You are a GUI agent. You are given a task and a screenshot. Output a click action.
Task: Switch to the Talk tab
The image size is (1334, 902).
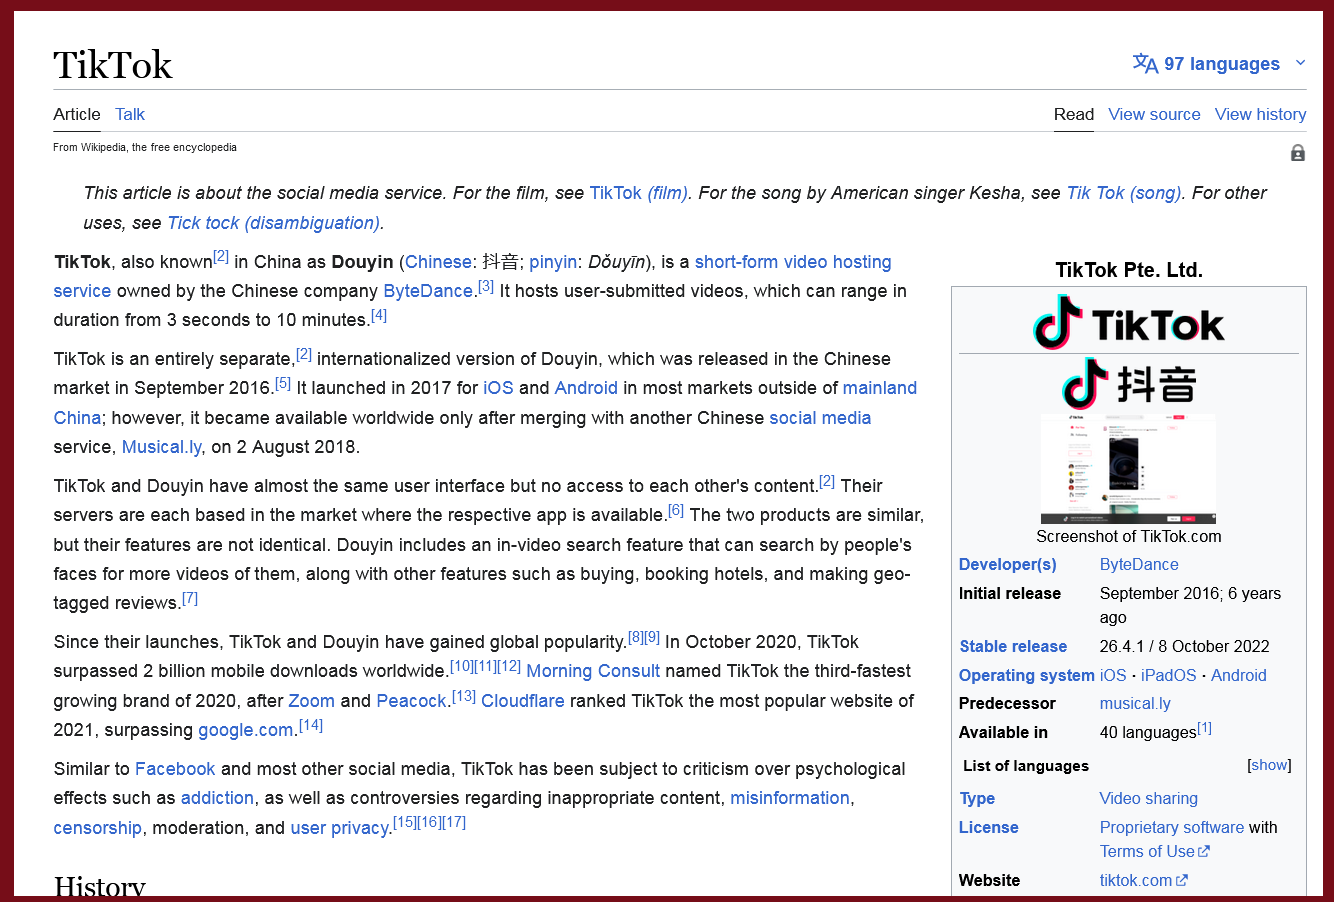pyautogui.click(x=130, y=114)
